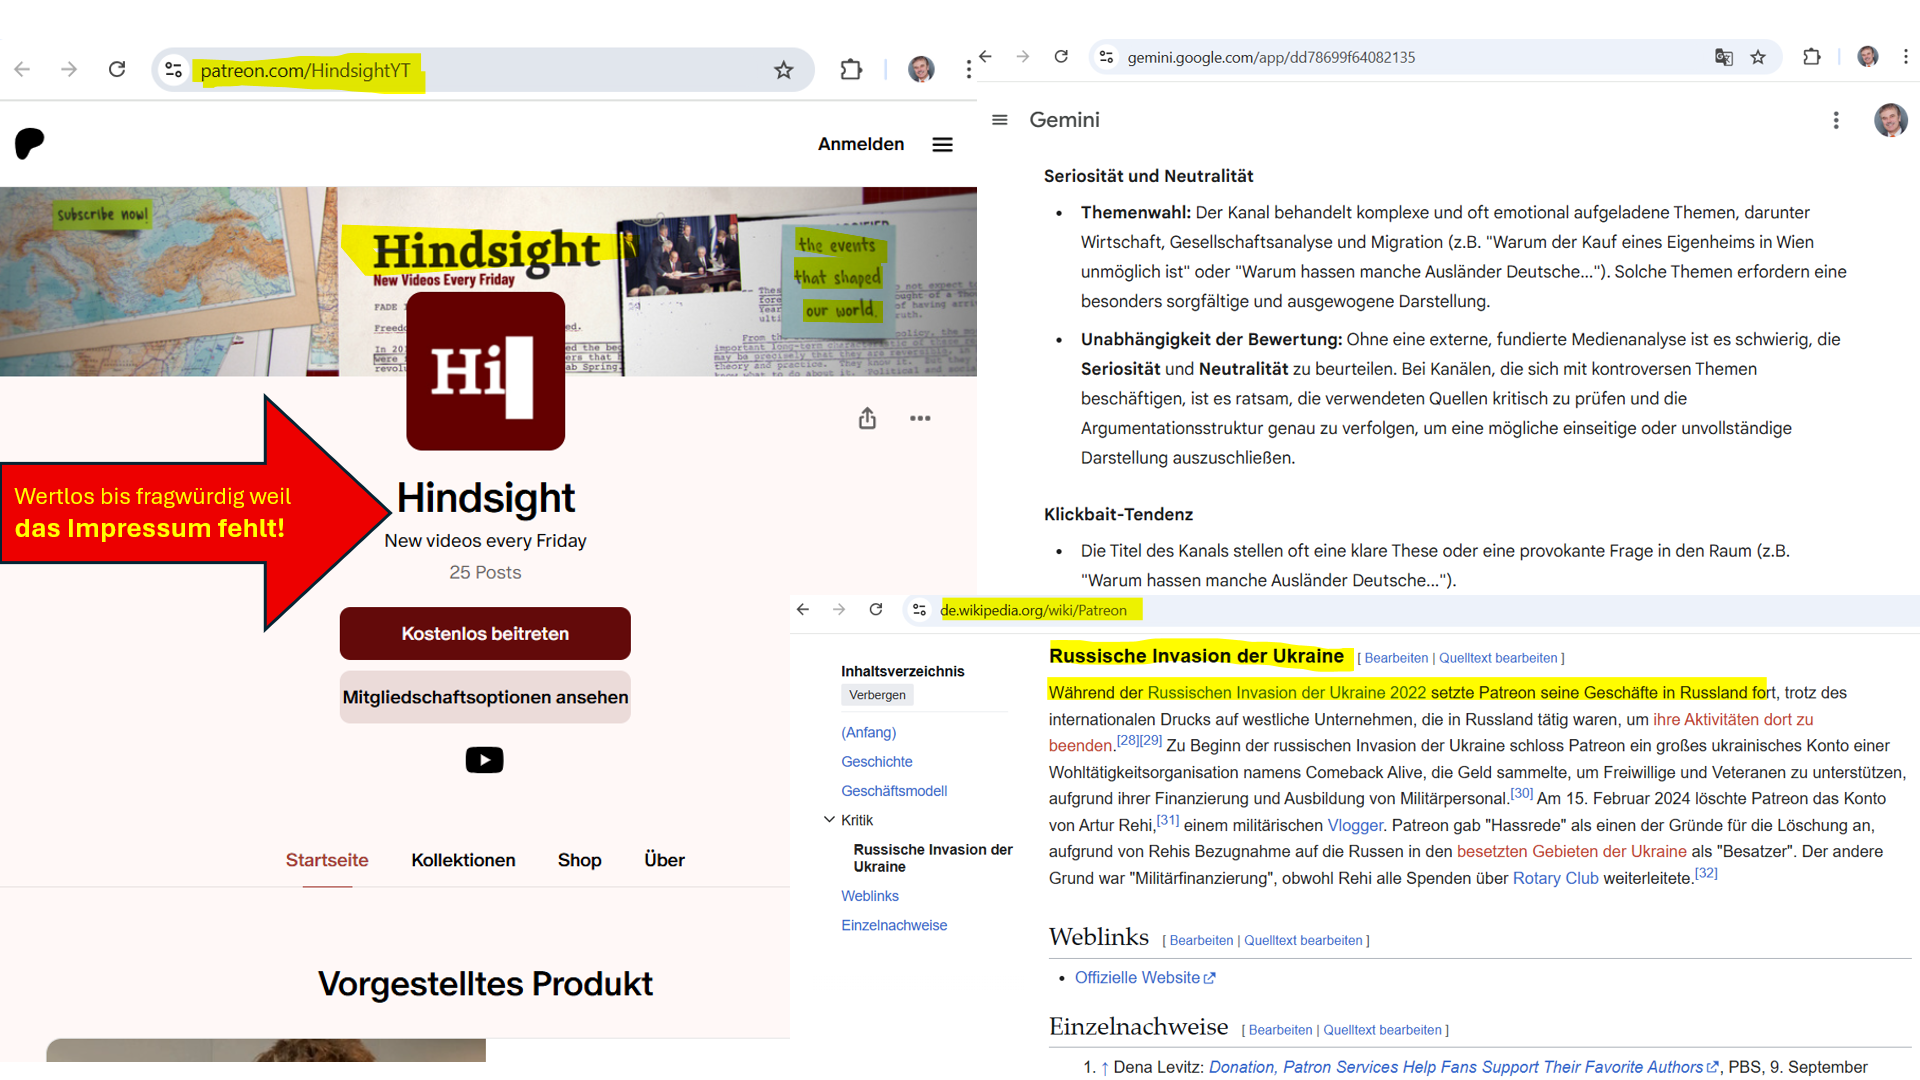Image resolution: width=1920 pixels, height=1080 pixels.
Task: Switch to the Kollektionen tab
Action: (463, 860)
